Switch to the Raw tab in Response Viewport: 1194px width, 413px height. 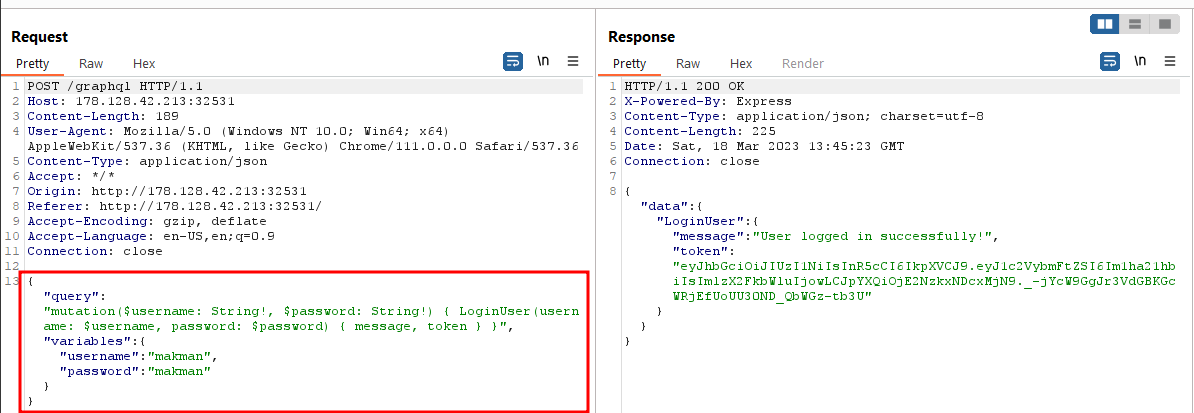(x=688, y=63)
